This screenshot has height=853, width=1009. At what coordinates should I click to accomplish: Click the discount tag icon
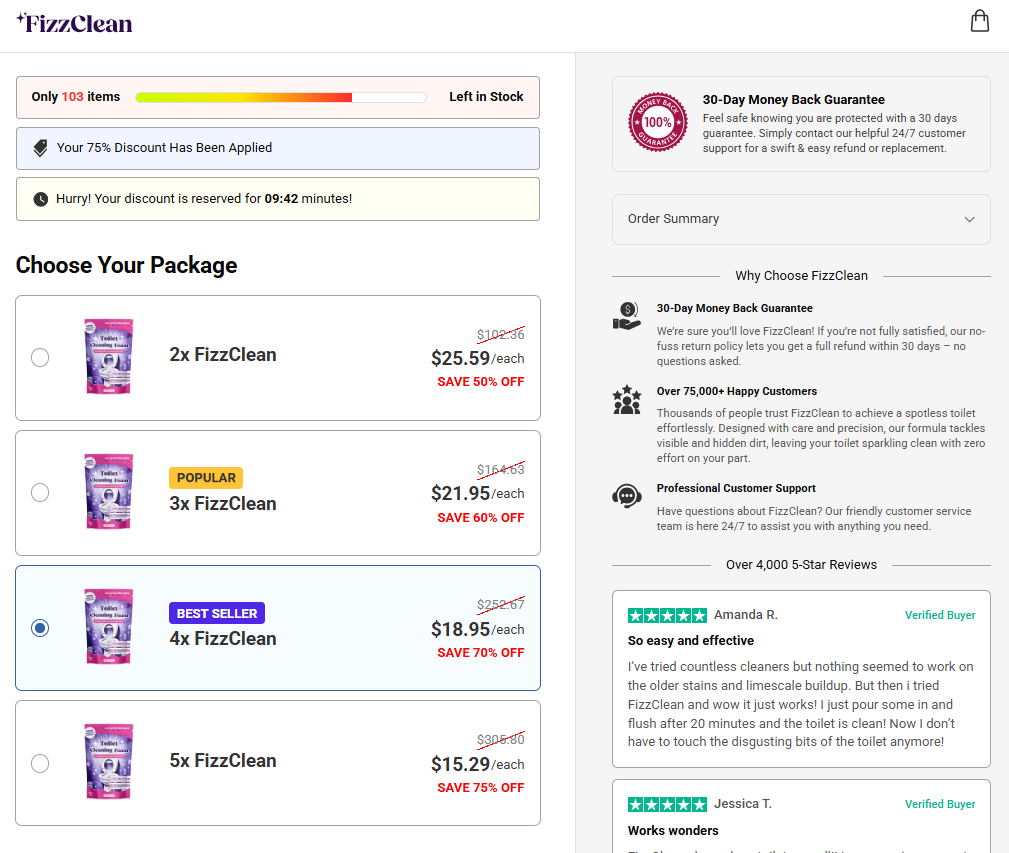click(40, 148)
